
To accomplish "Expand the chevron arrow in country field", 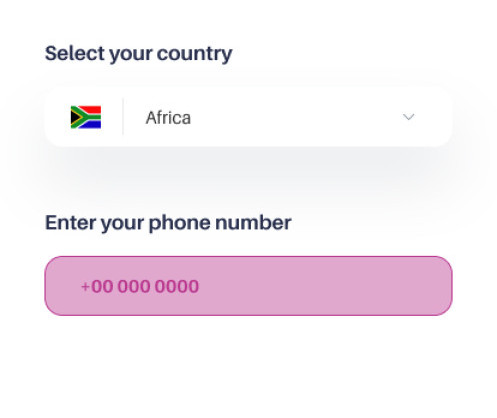I will (x=408, y=117).
